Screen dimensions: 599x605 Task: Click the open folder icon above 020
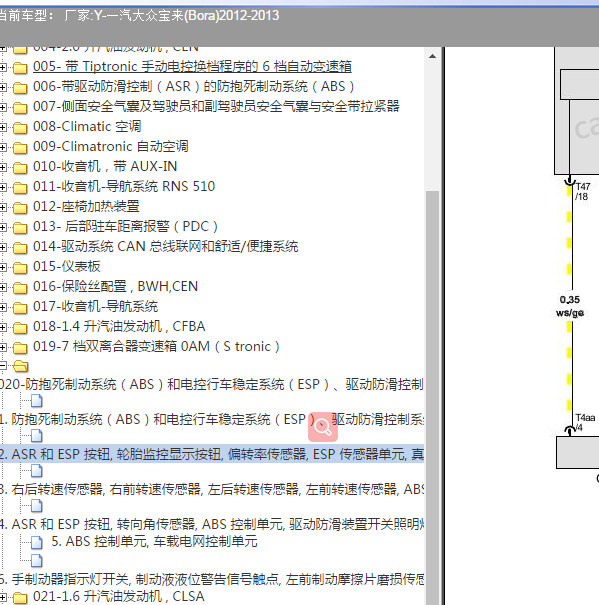pyautogui.click(x=20, y=366)
